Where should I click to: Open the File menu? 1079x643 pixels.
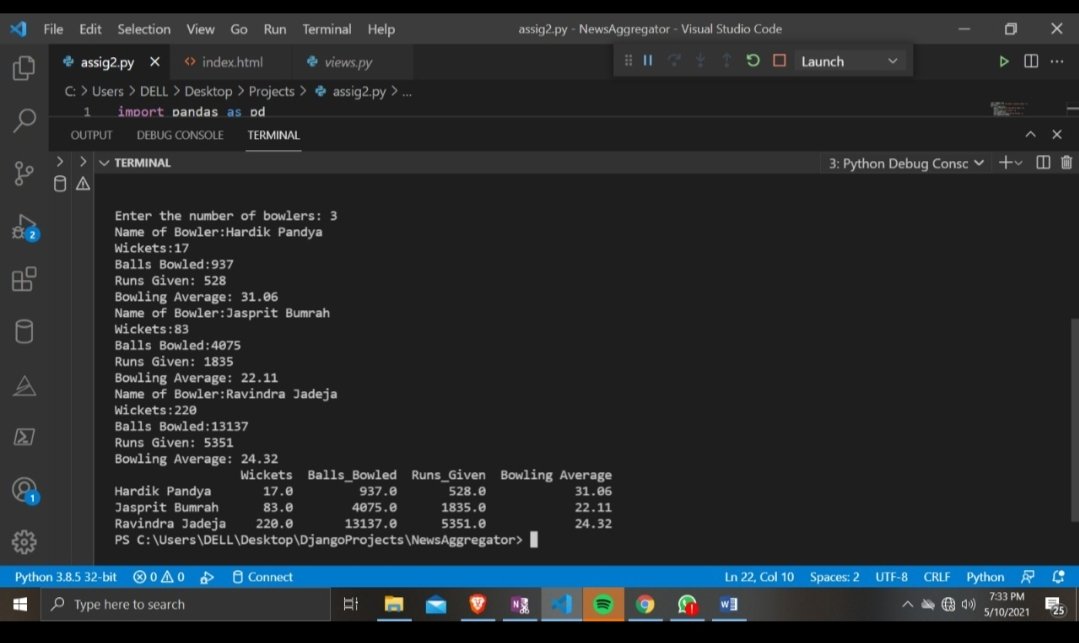[x=53, y=29]
